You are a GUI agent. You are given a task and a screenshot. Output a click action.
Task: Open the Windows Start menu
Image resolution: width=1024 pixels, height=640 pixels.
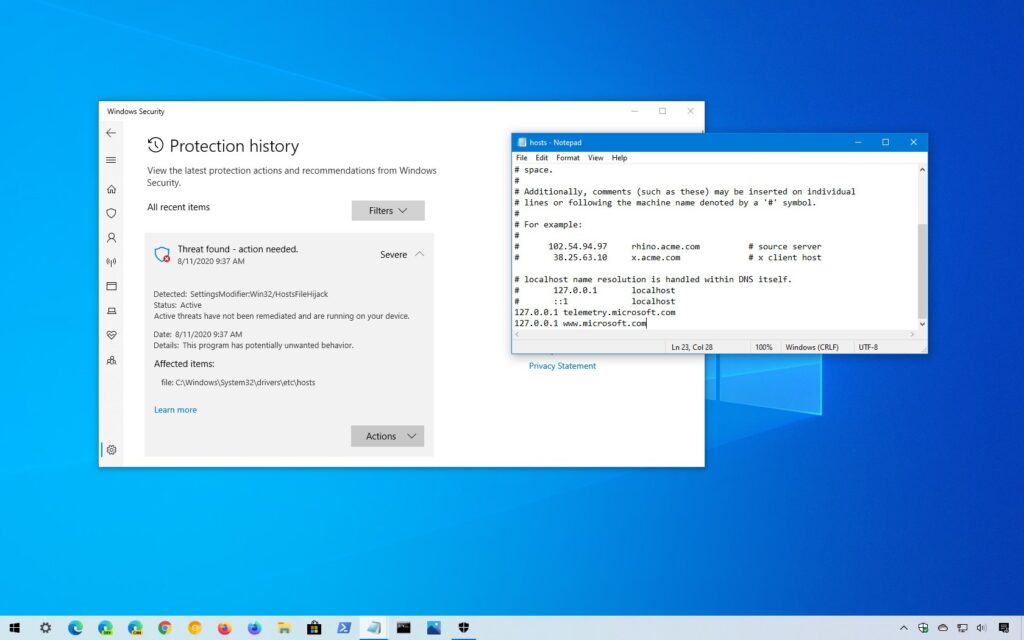[14, 628]
